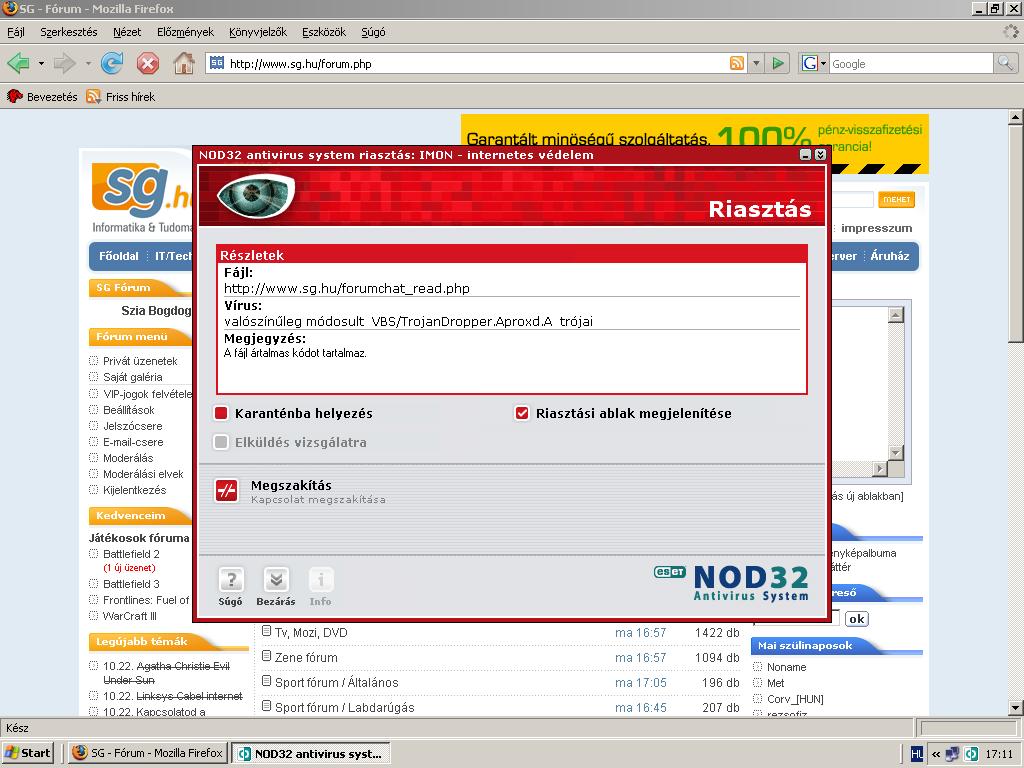
Task: Enable Karanténba helyezés checkbox
Action: (221, 413)
